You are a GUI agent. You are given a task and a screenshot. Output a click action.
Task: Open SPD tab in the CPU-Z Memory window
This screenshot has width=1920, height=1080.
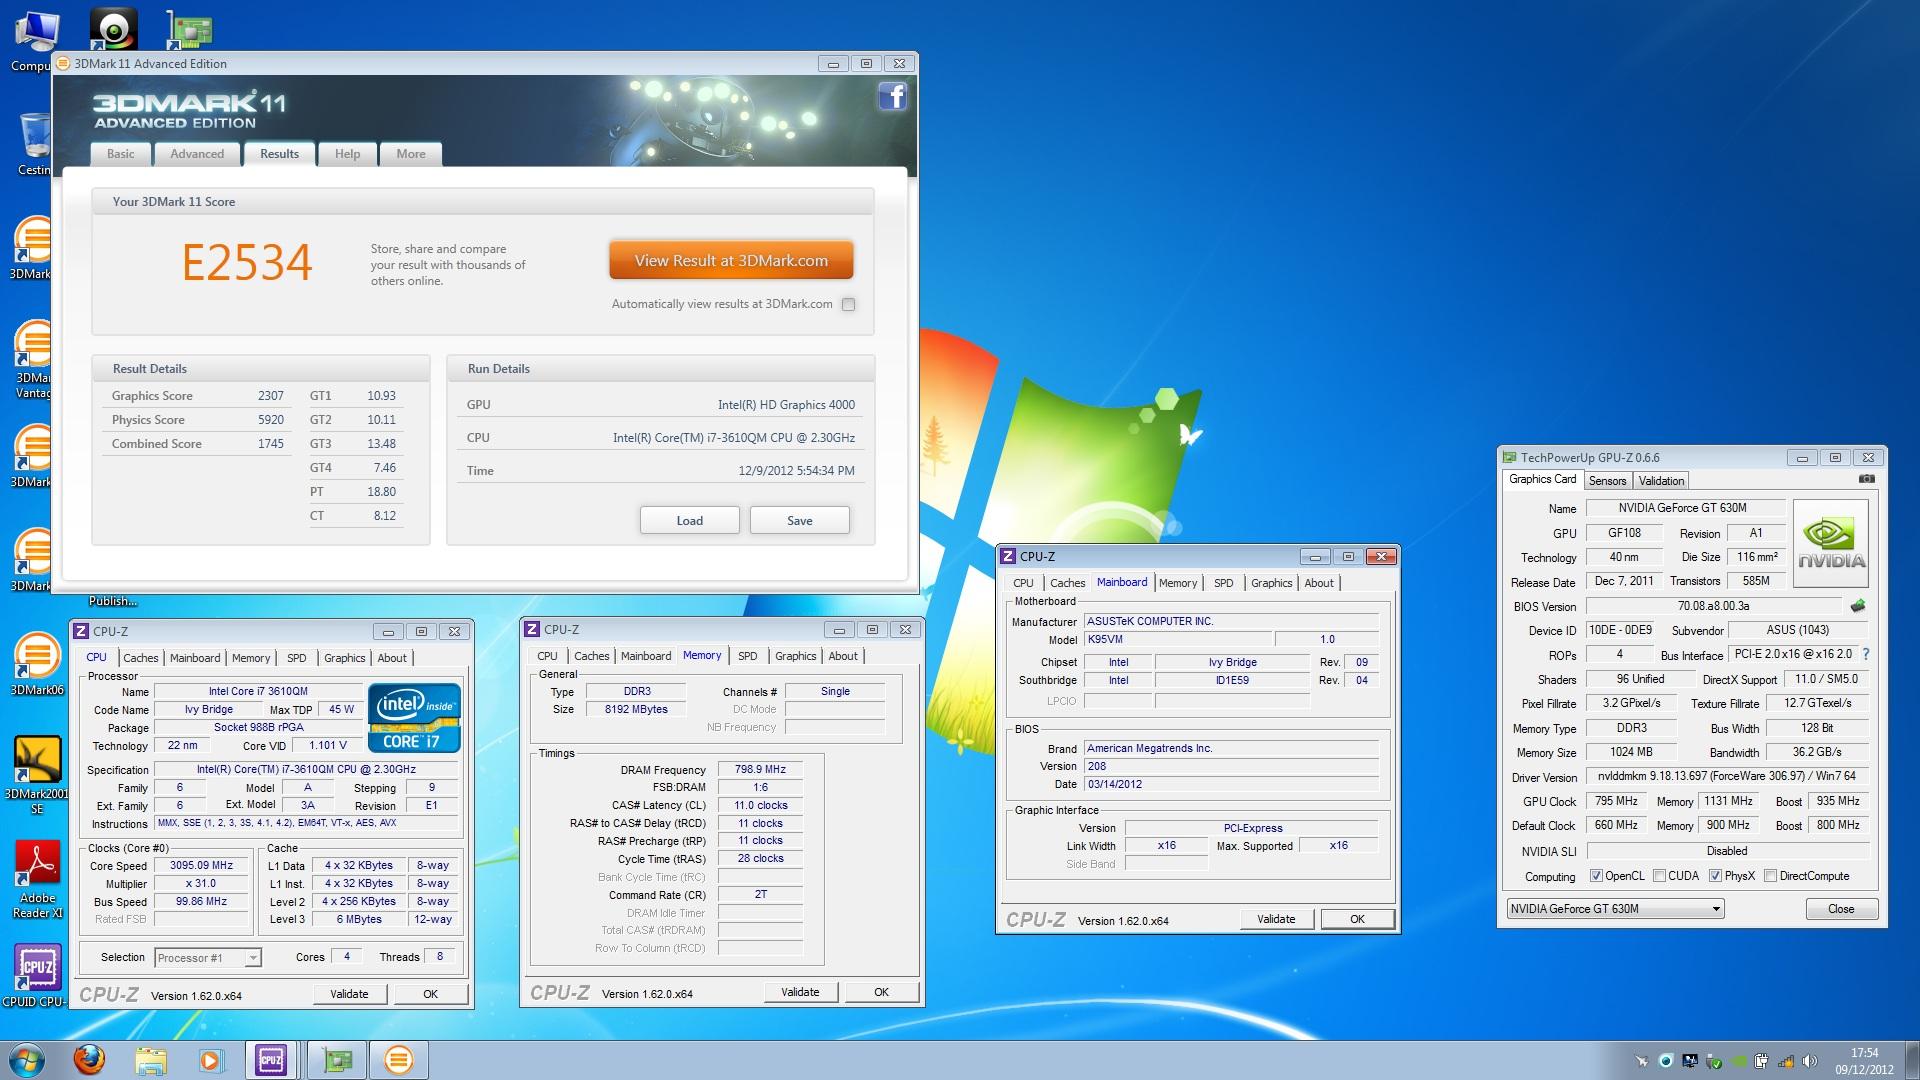(747, 656)
